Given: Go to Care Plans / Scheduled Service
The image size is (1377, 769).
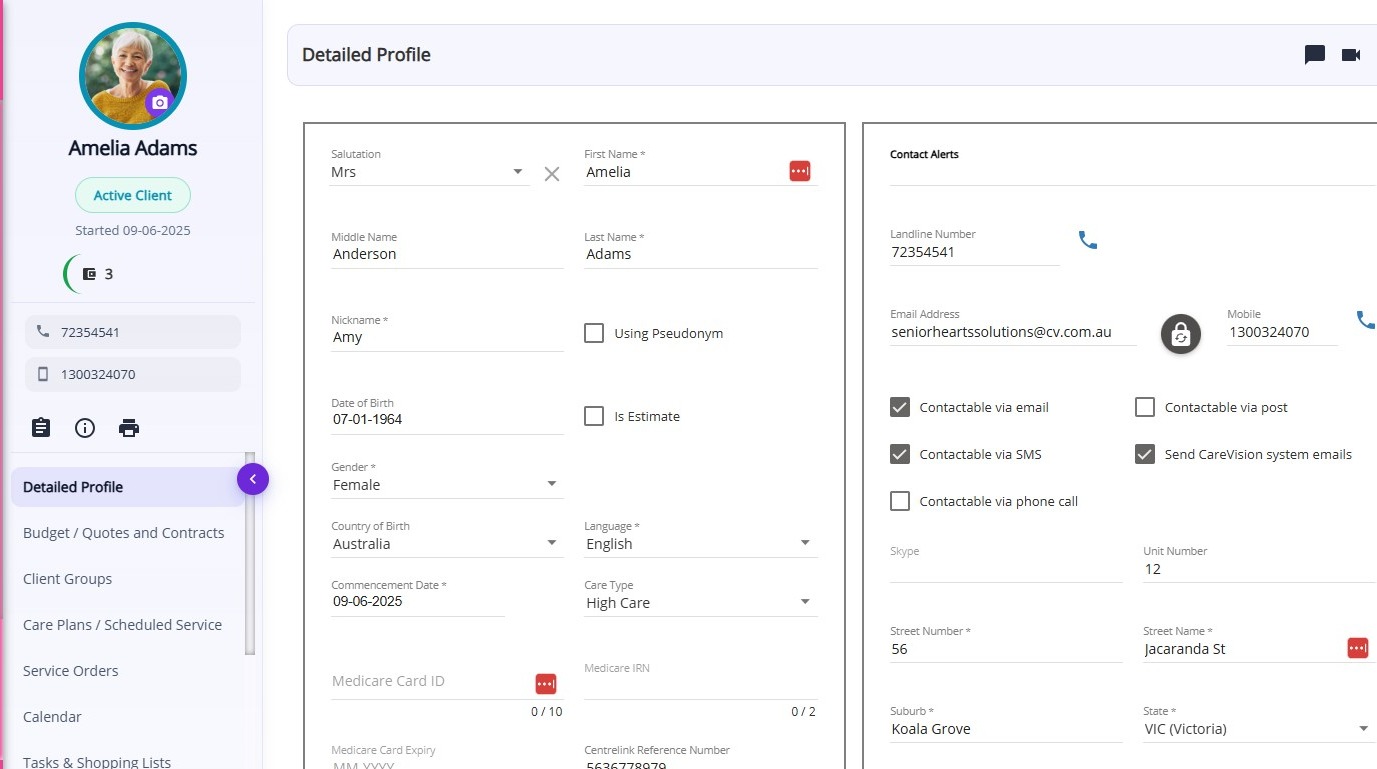Looking at the screenshot, I should pos(122,625).
